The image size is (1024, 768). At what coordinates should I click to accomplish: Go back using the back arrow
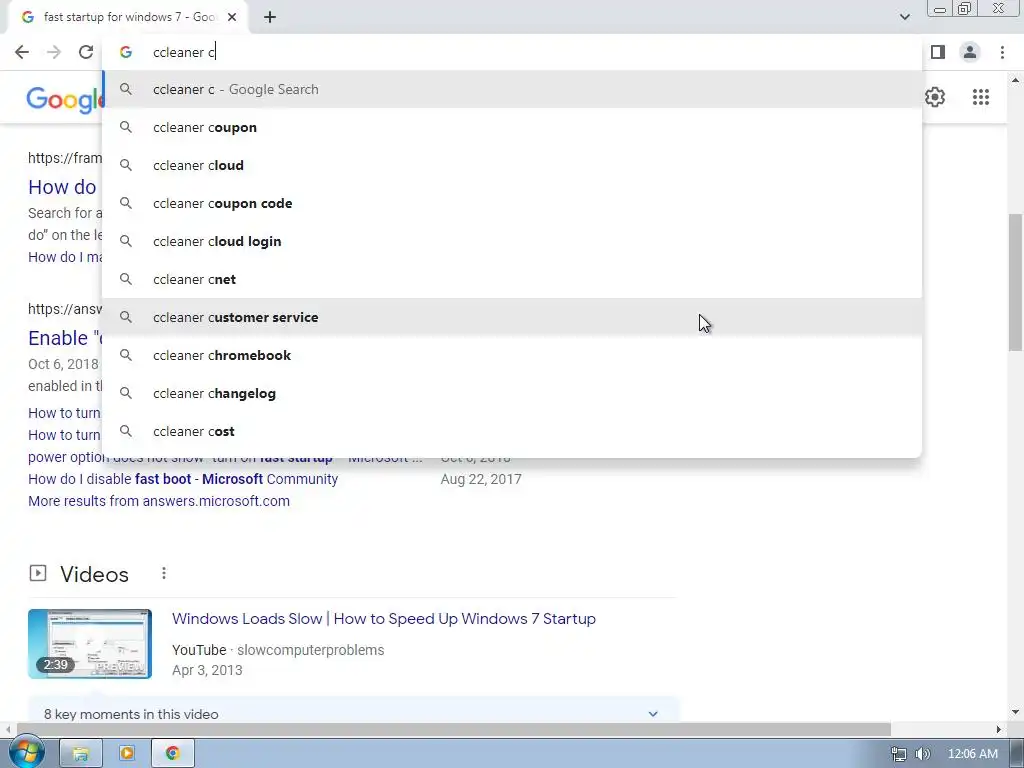pyautogui.click(x=22, y=52)
